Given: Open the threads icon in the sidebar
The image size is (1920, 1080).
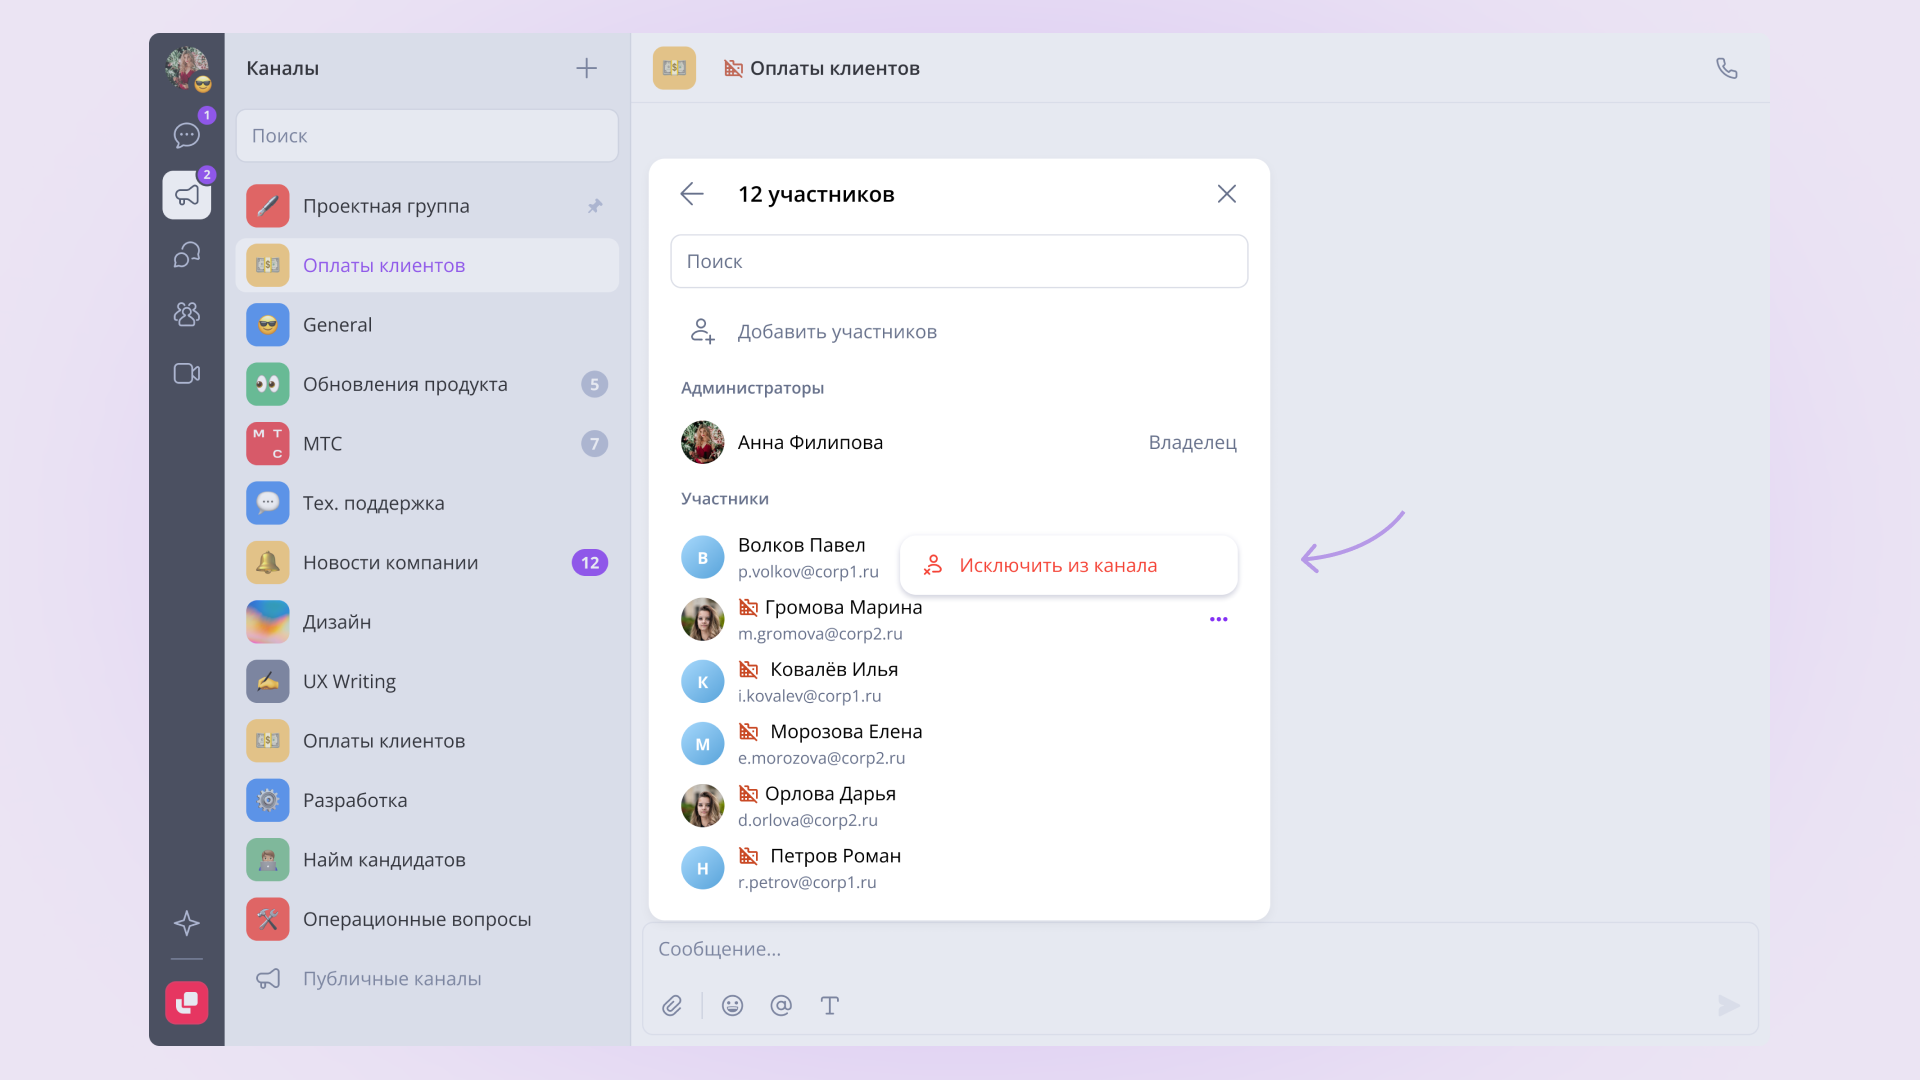Looking at the screenshot, I should [187, 255].
